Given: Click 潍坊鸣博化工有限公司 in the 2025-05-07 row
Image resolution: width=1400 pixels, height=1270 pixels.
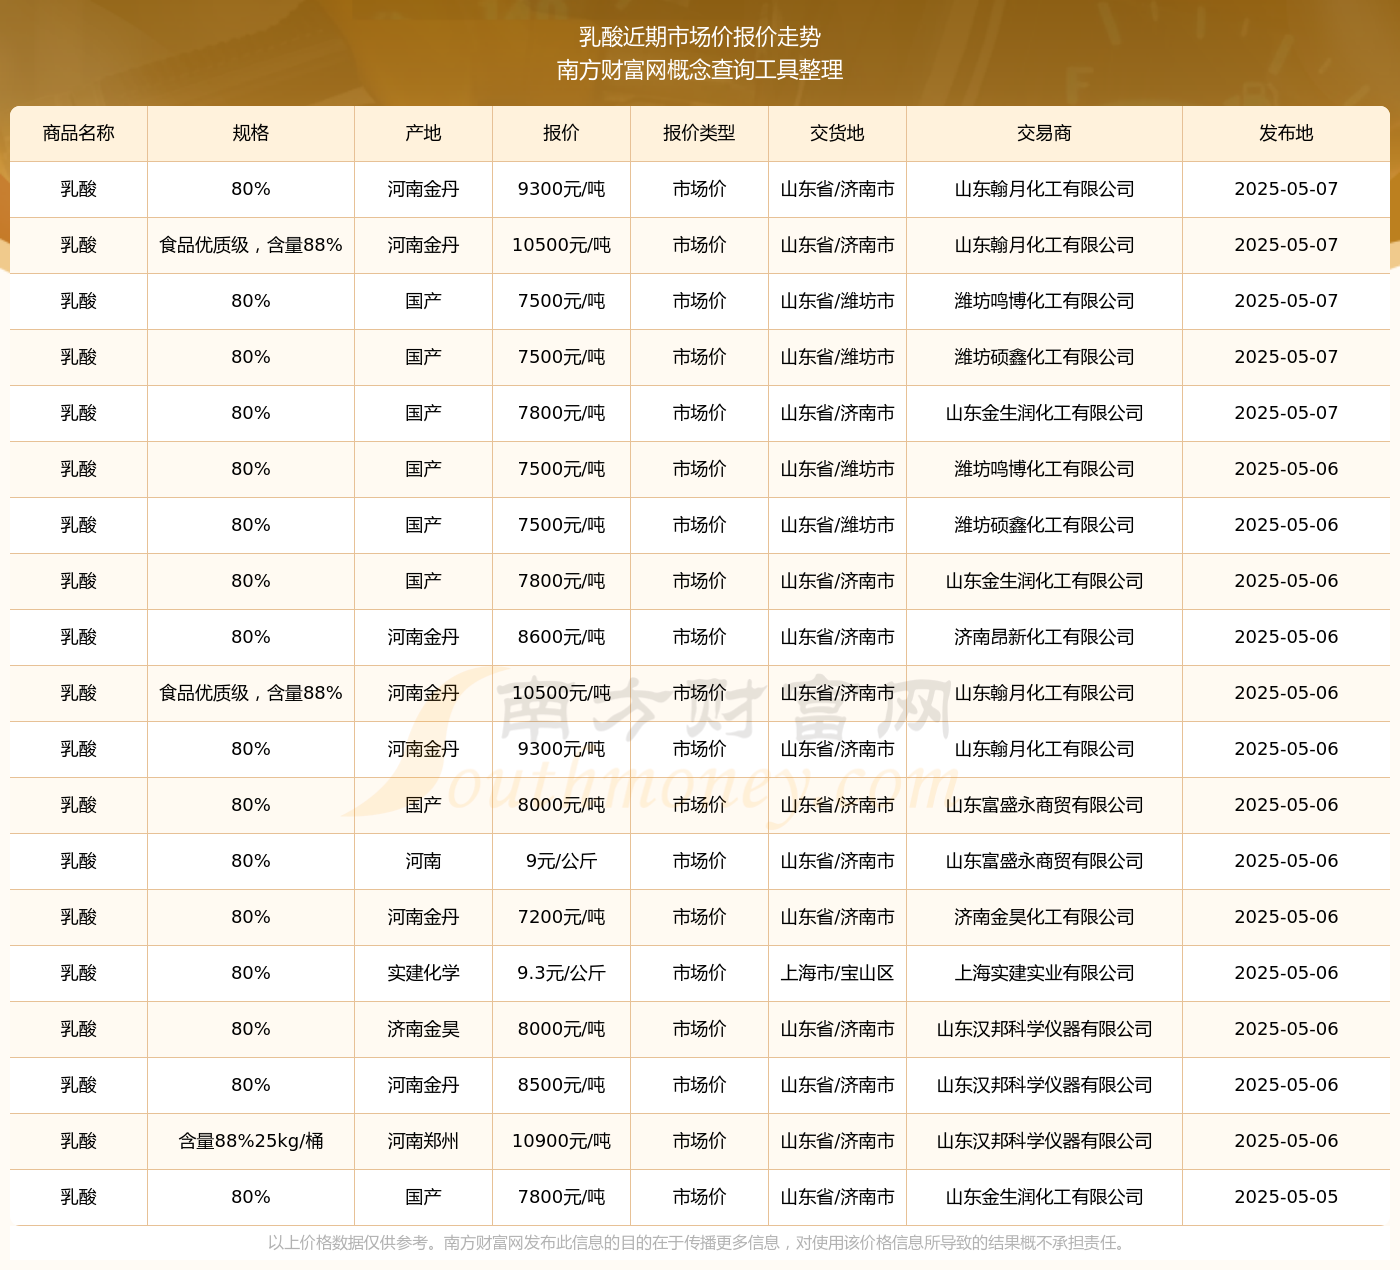Looking at the screenshot, I should (x=1044, y=301).
